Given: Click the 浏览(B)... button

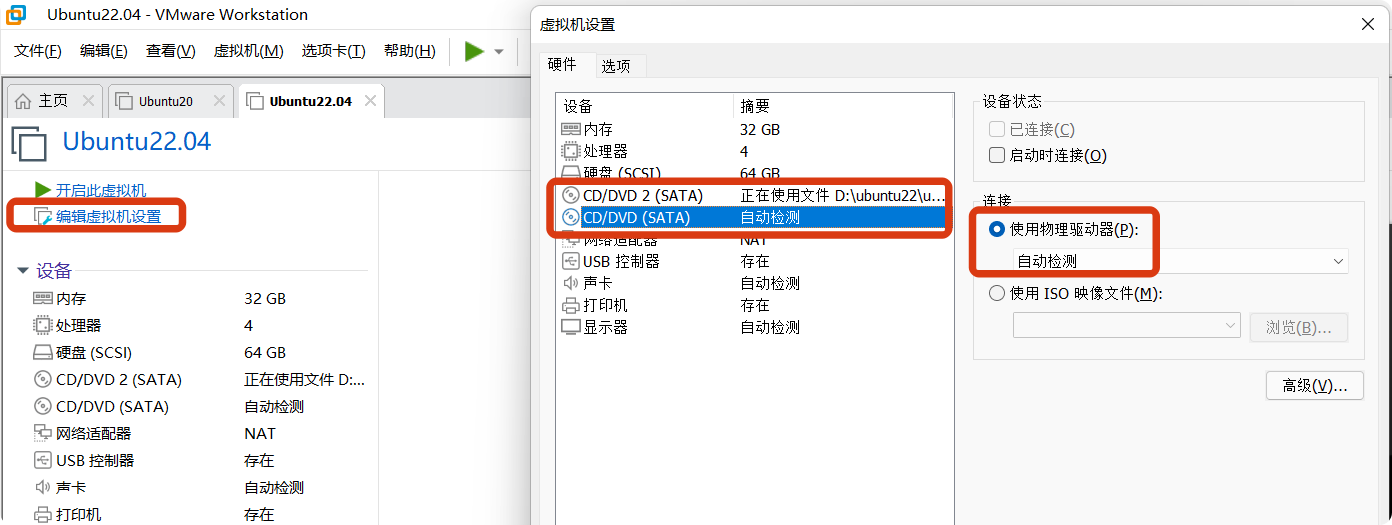Looking at the screenshot, I should coord(1299,327).
